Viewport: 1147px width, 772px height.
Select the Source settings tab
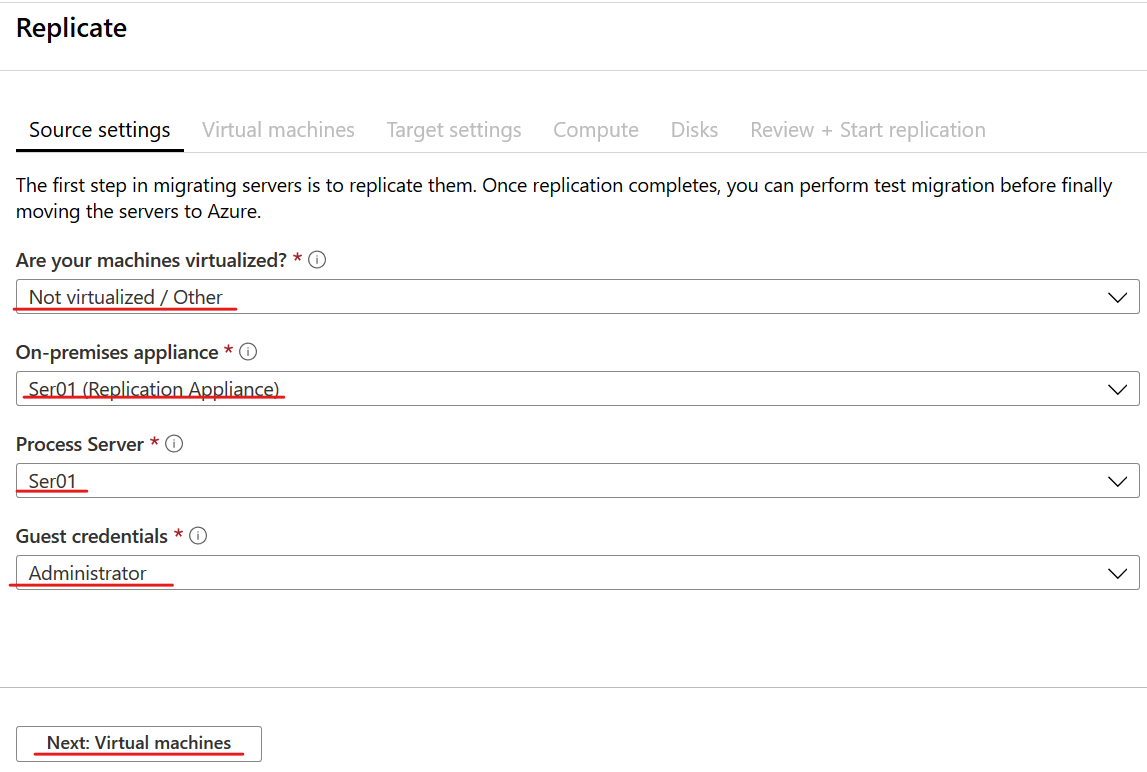(99, 130)
